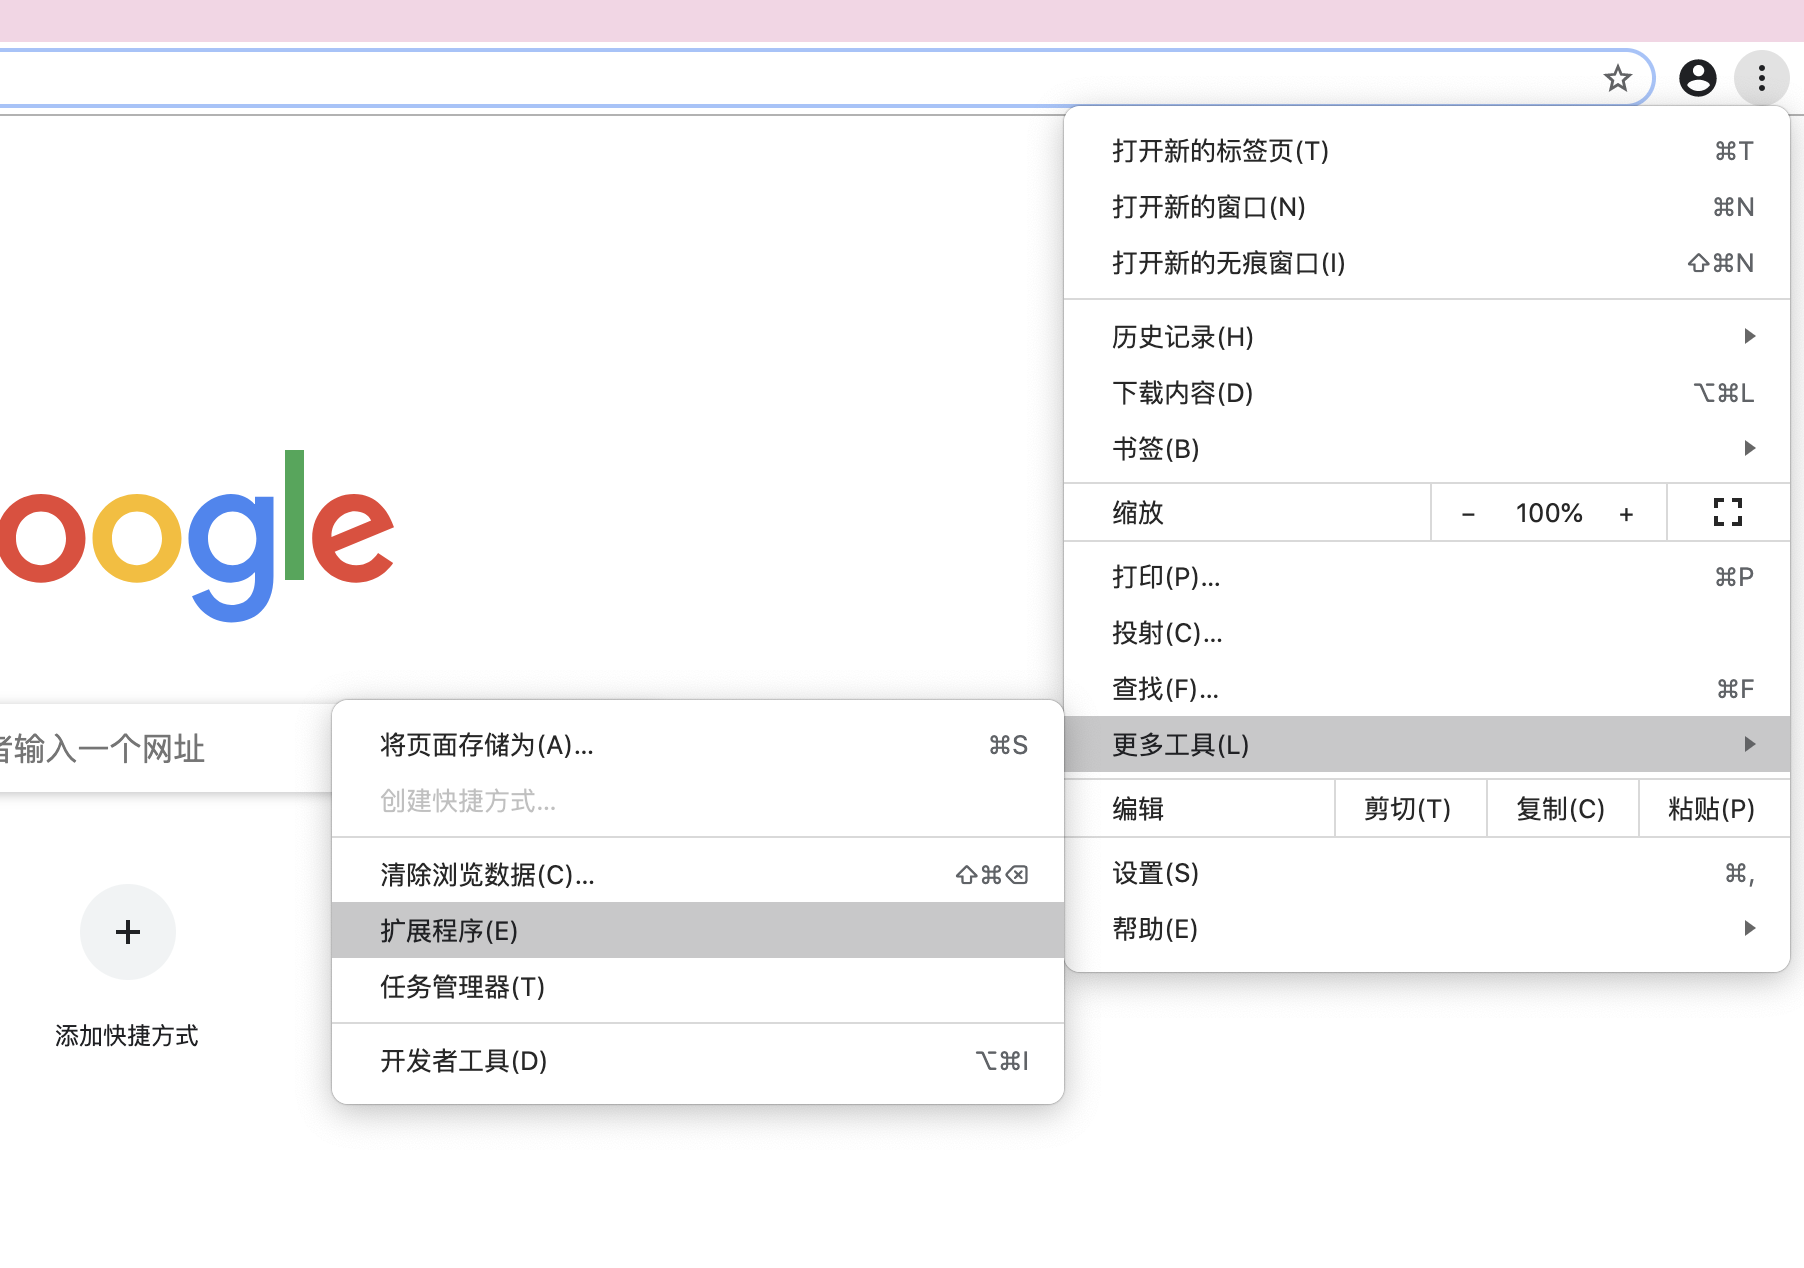Click the 100% zoom value
This screenshot has height=1268, width=1804.
1548,512
